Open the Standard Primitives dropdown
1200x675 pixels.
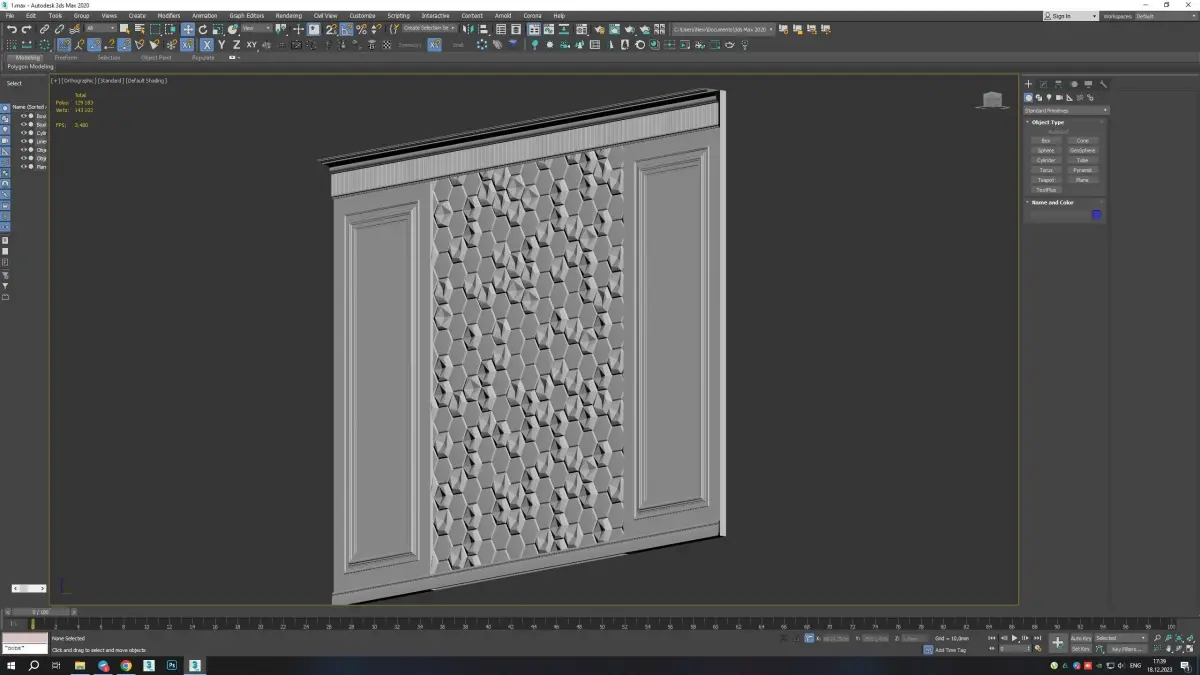pos(1066,110)
